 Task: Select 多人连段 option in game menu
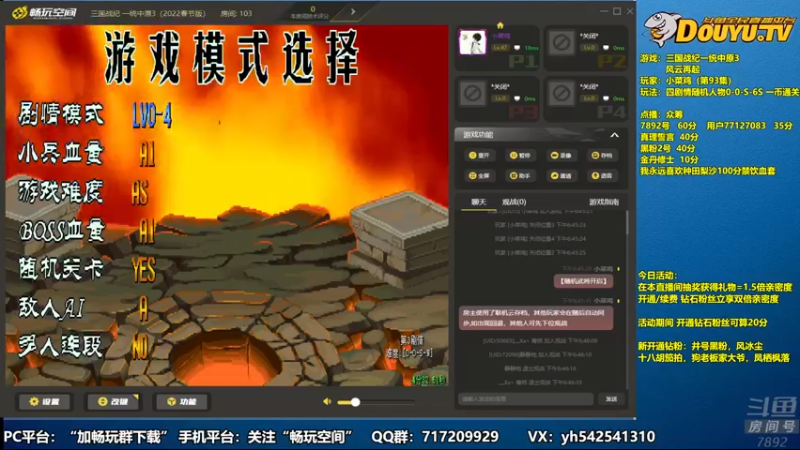[x=61, y=346]
